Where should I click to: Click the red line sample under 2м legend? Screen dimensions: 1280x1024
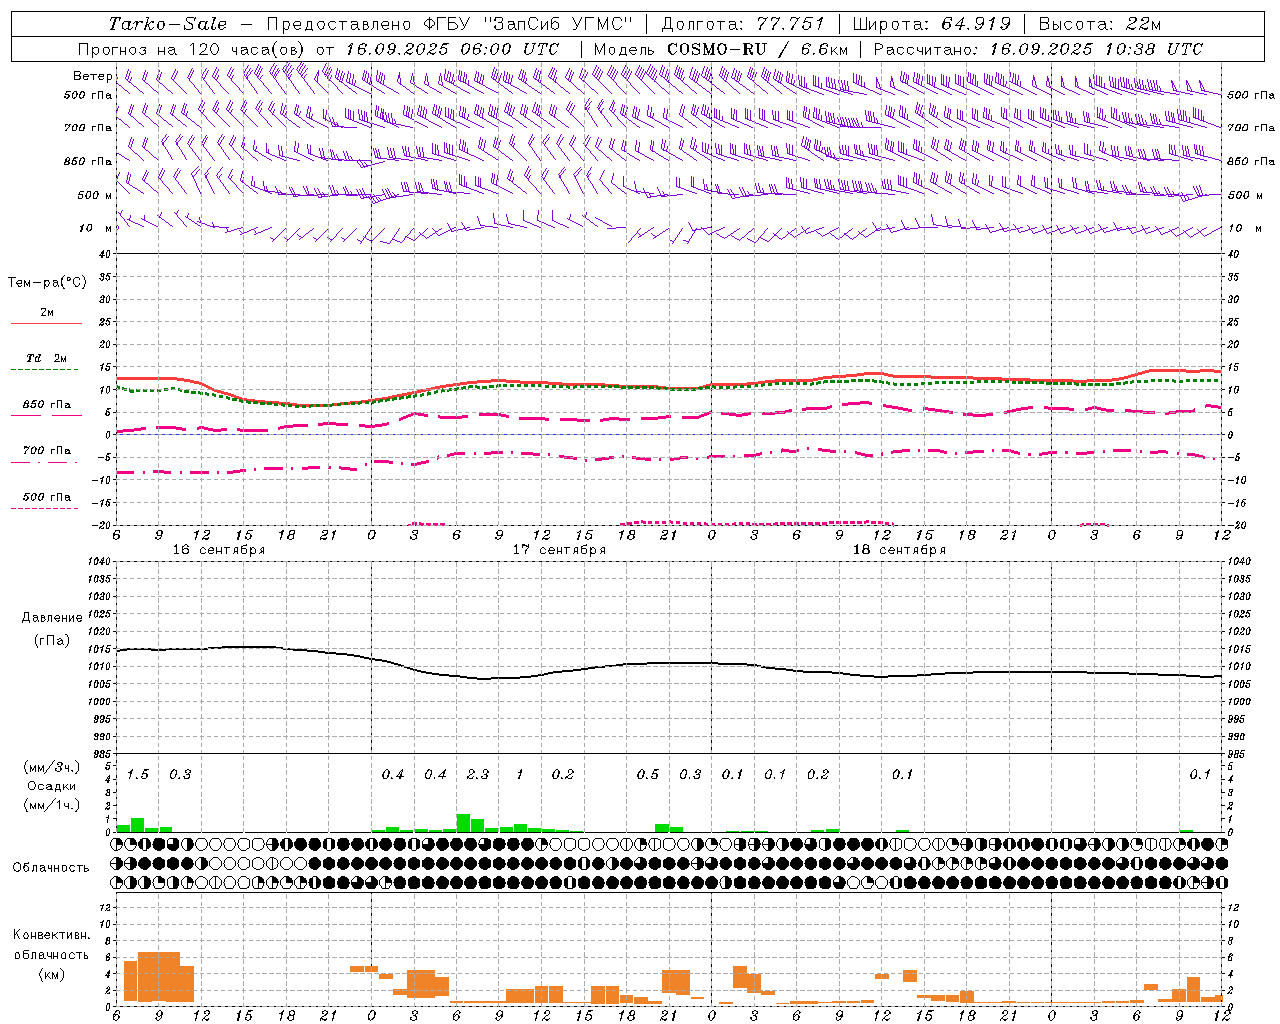pyautogui.click(x=46, y=324)
